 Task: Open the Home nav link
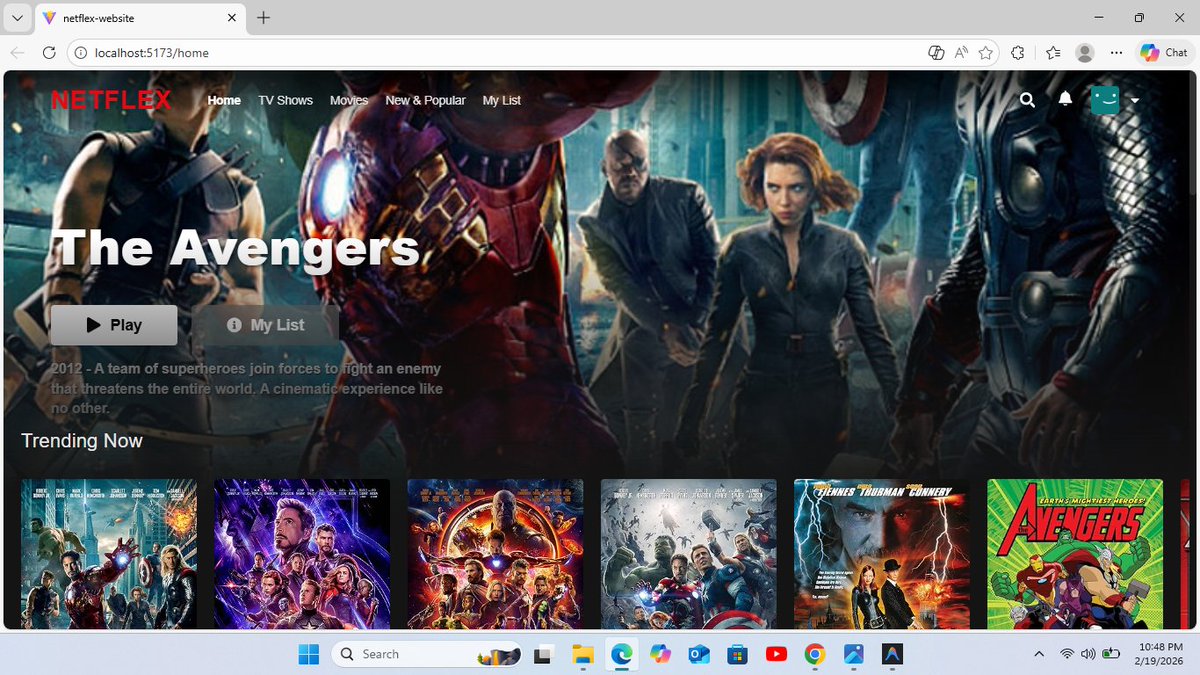(x=224, y=100)
